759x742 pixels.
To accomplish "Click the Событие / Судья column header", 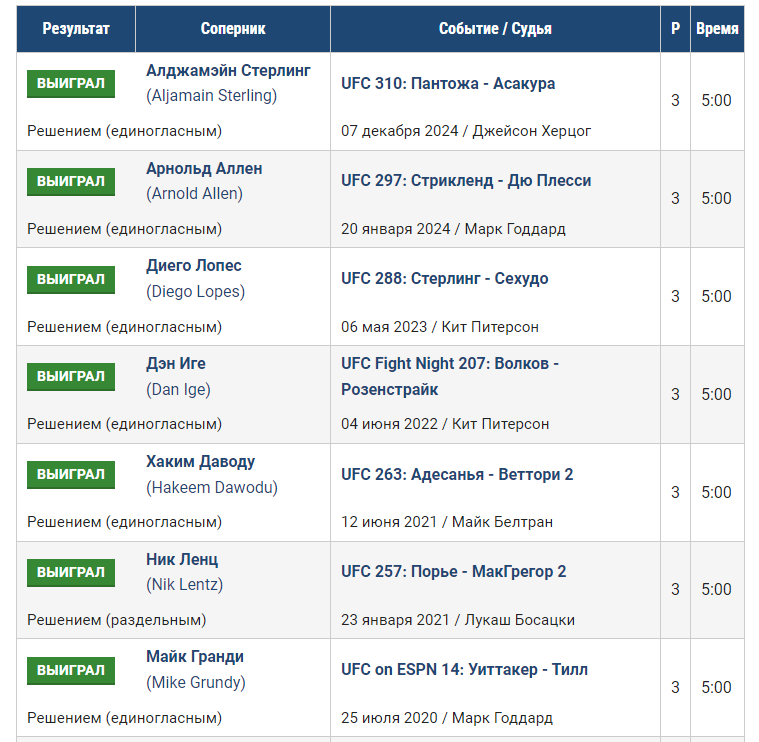I will click(495, 29).
